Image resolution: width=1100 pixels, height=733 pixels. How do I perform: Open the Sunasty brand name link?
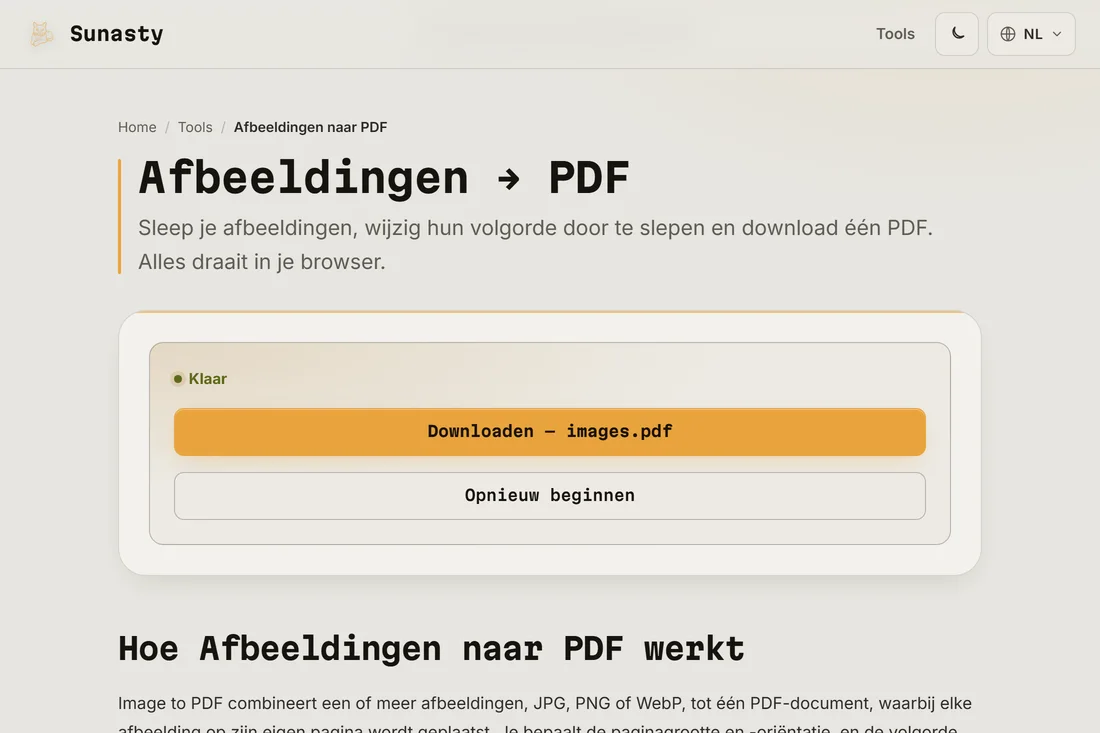tap(116, 34)
